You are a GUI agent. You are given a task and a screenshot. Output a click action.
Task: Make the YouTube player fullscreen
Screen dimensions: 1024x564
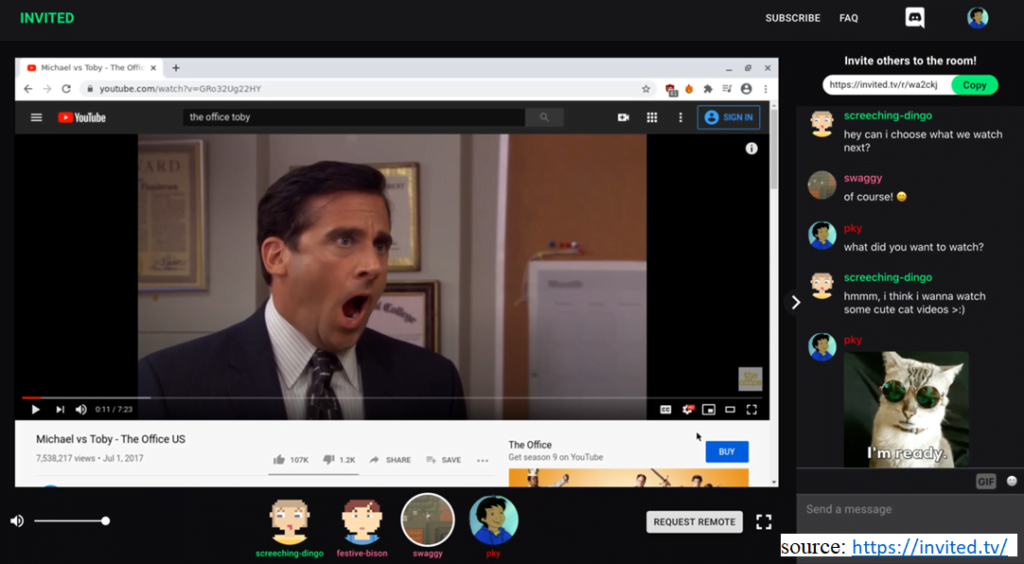coord(752,409)
